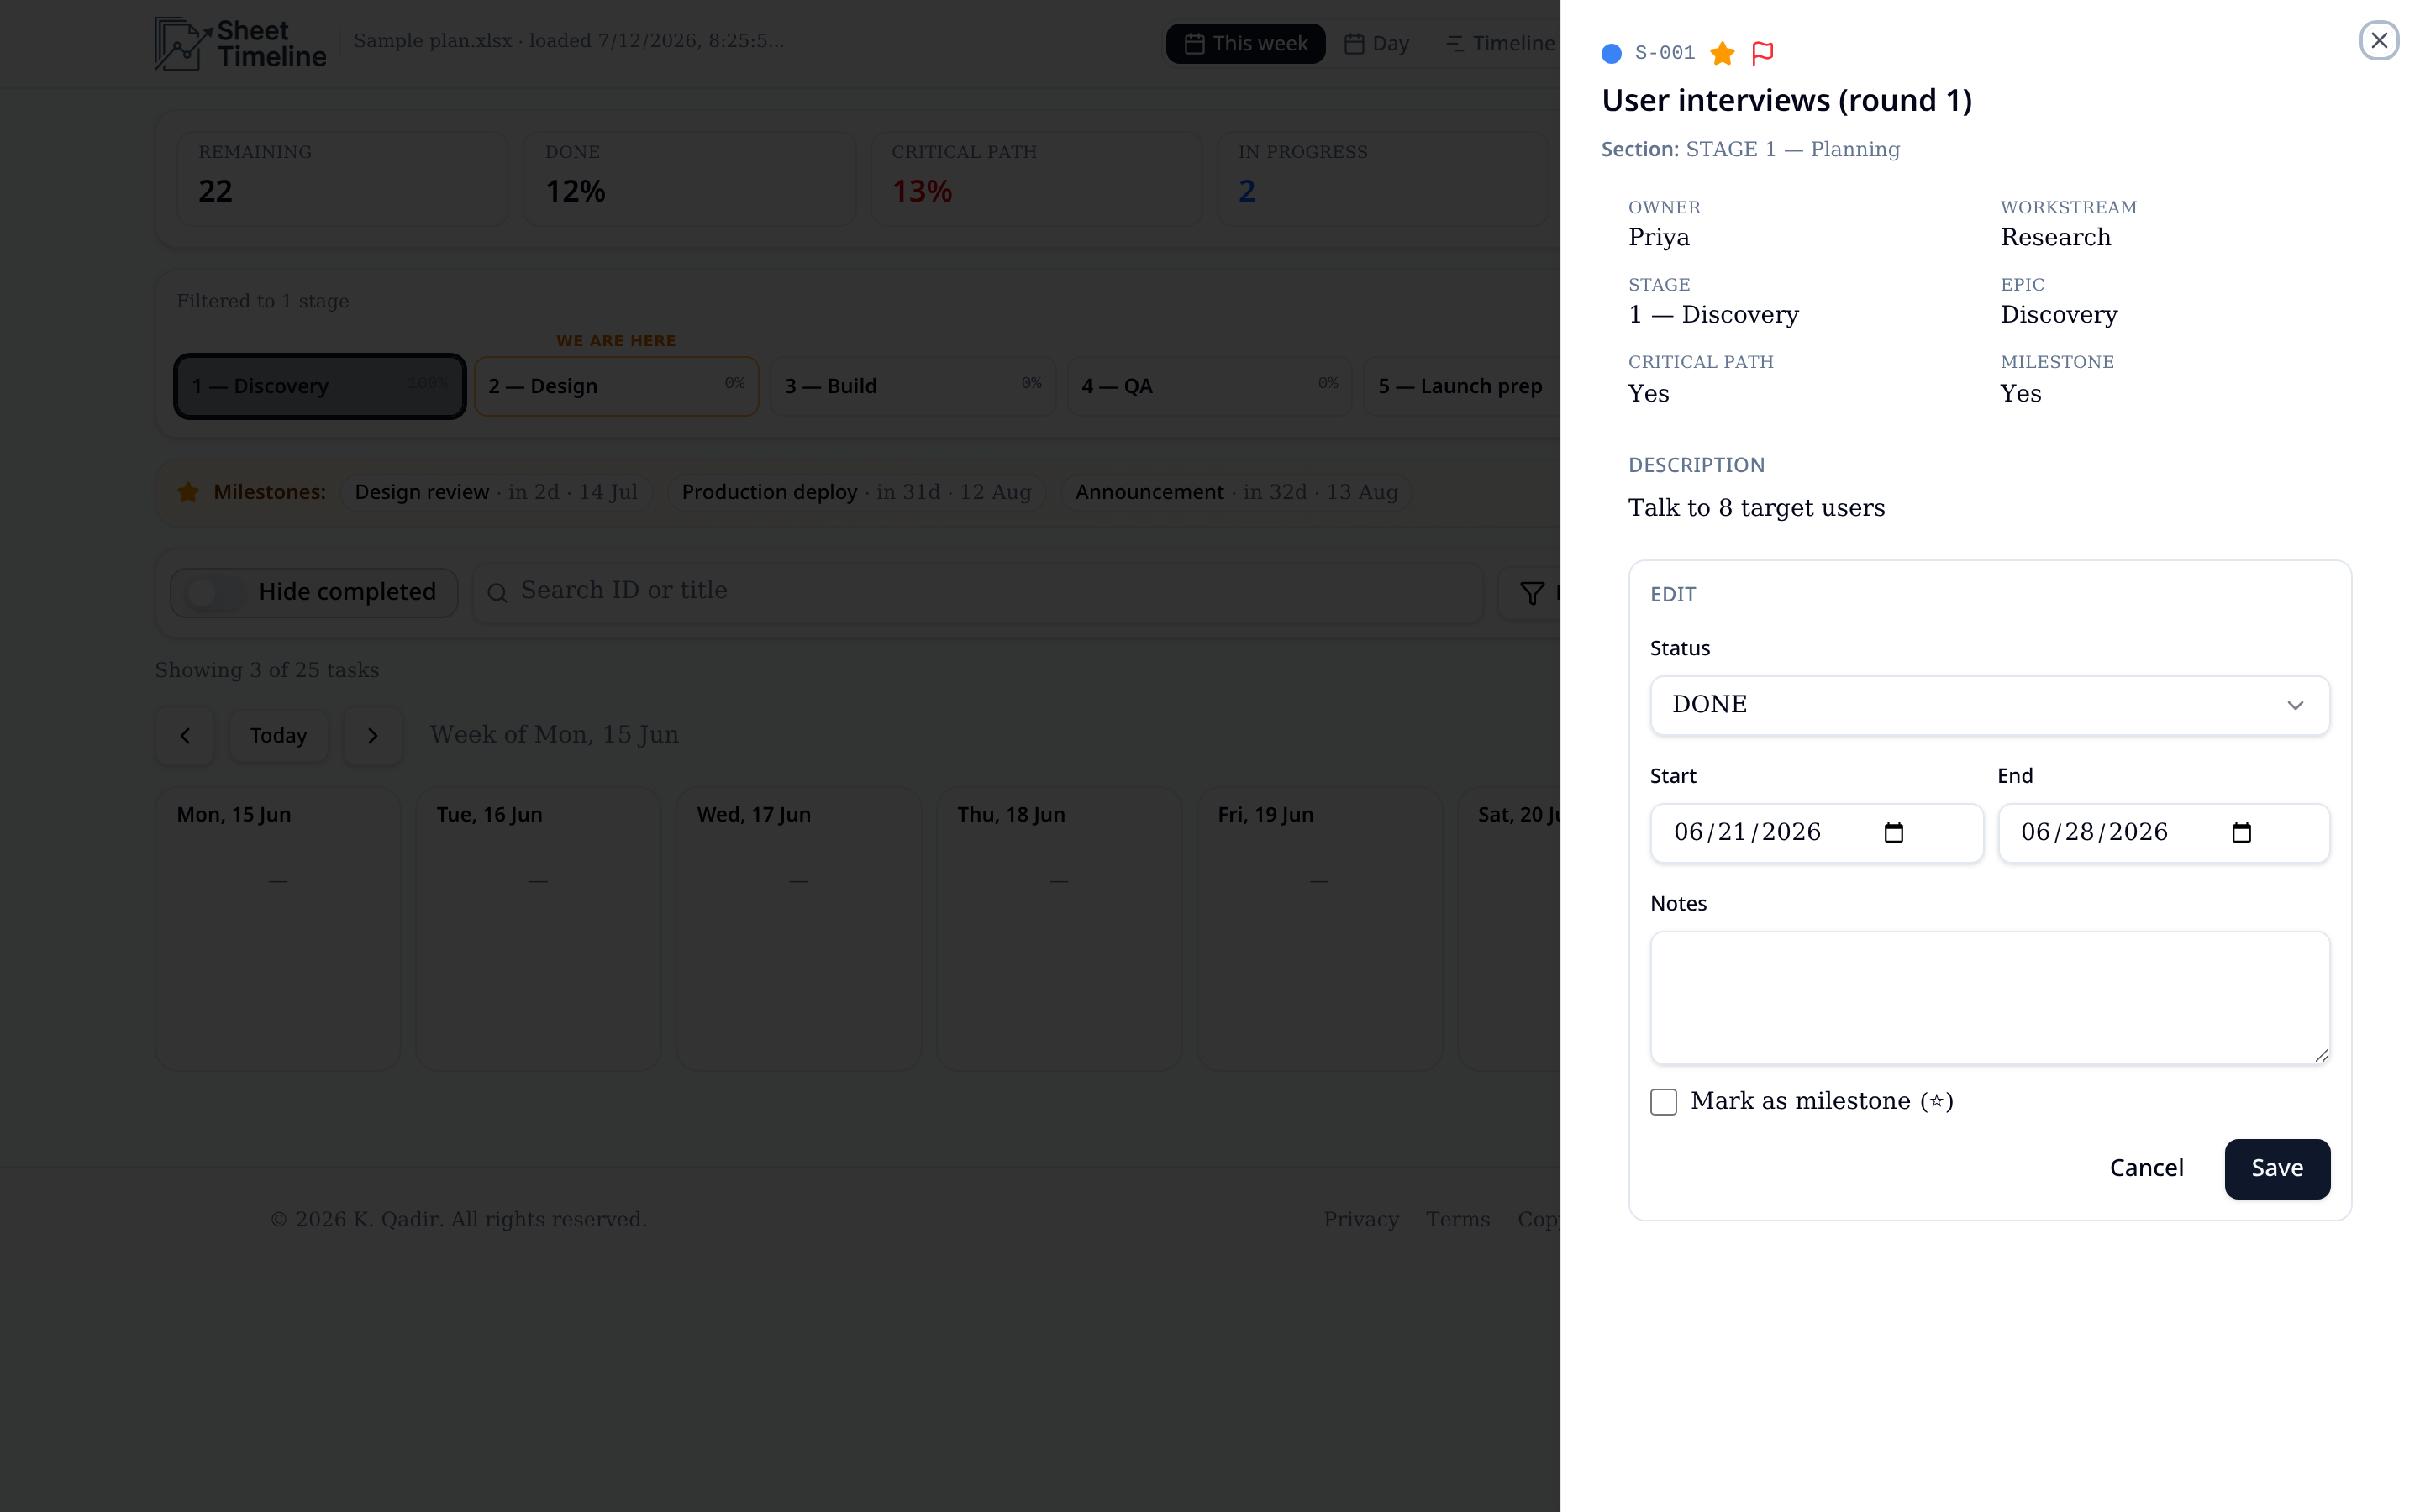Click the Cancel button
2420x1512 pixels.
click(x=2146, y=1168)
